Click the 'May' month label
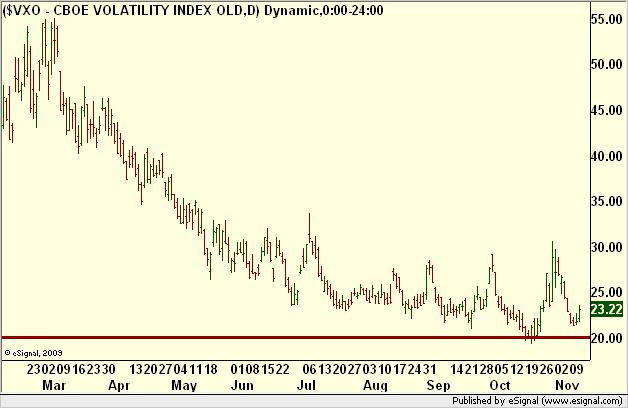Screen dimensions: 628x408 click(184, 386)
